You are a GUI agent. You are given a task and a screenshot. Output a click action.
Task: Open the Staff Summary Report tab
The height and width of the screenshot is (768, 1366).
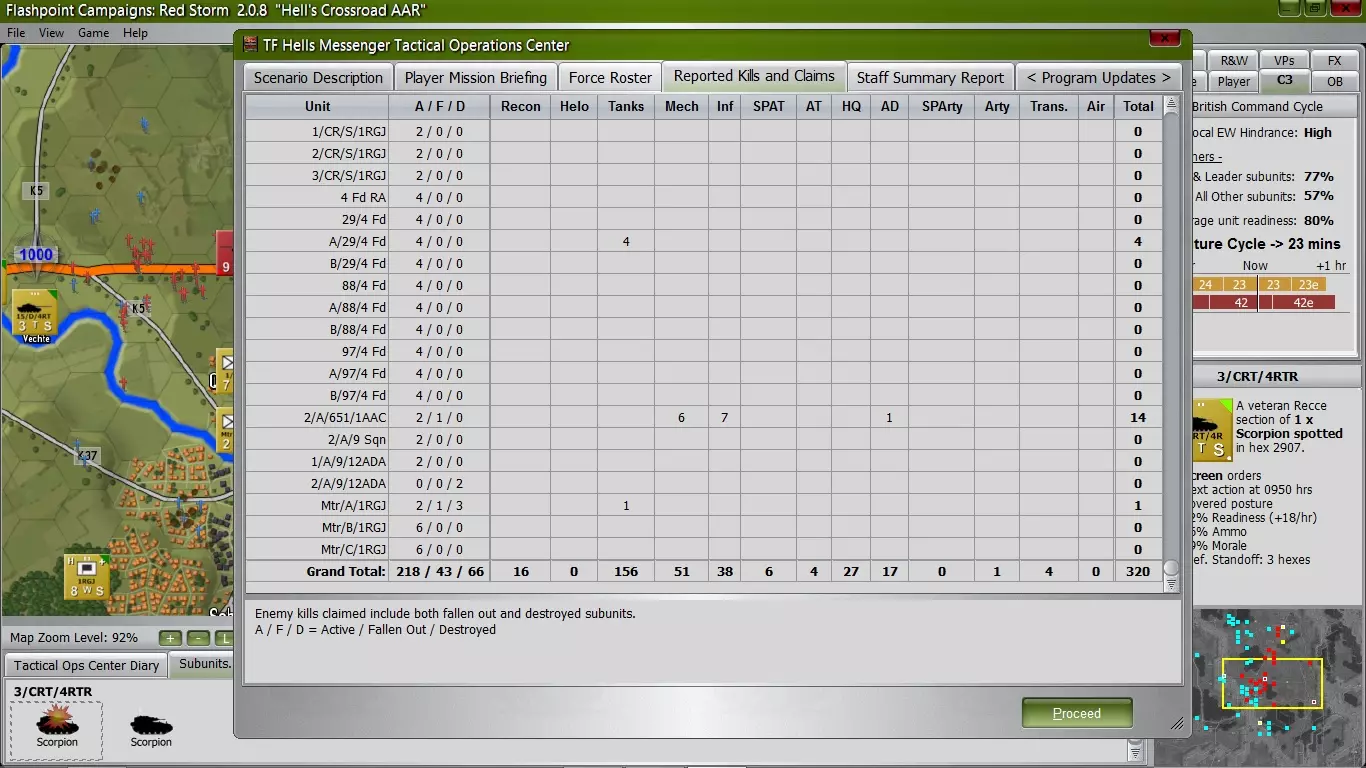[930, 78]
